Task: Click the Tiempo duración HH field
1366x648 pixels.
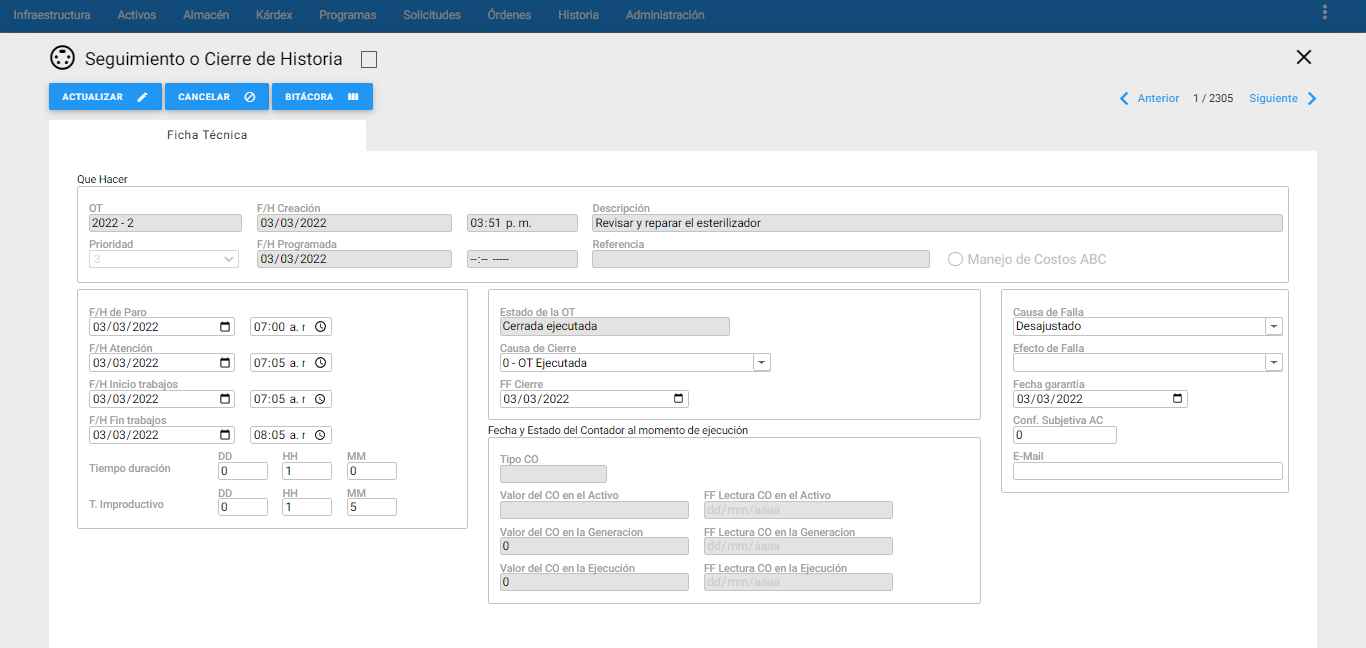Action: (307, 471)
